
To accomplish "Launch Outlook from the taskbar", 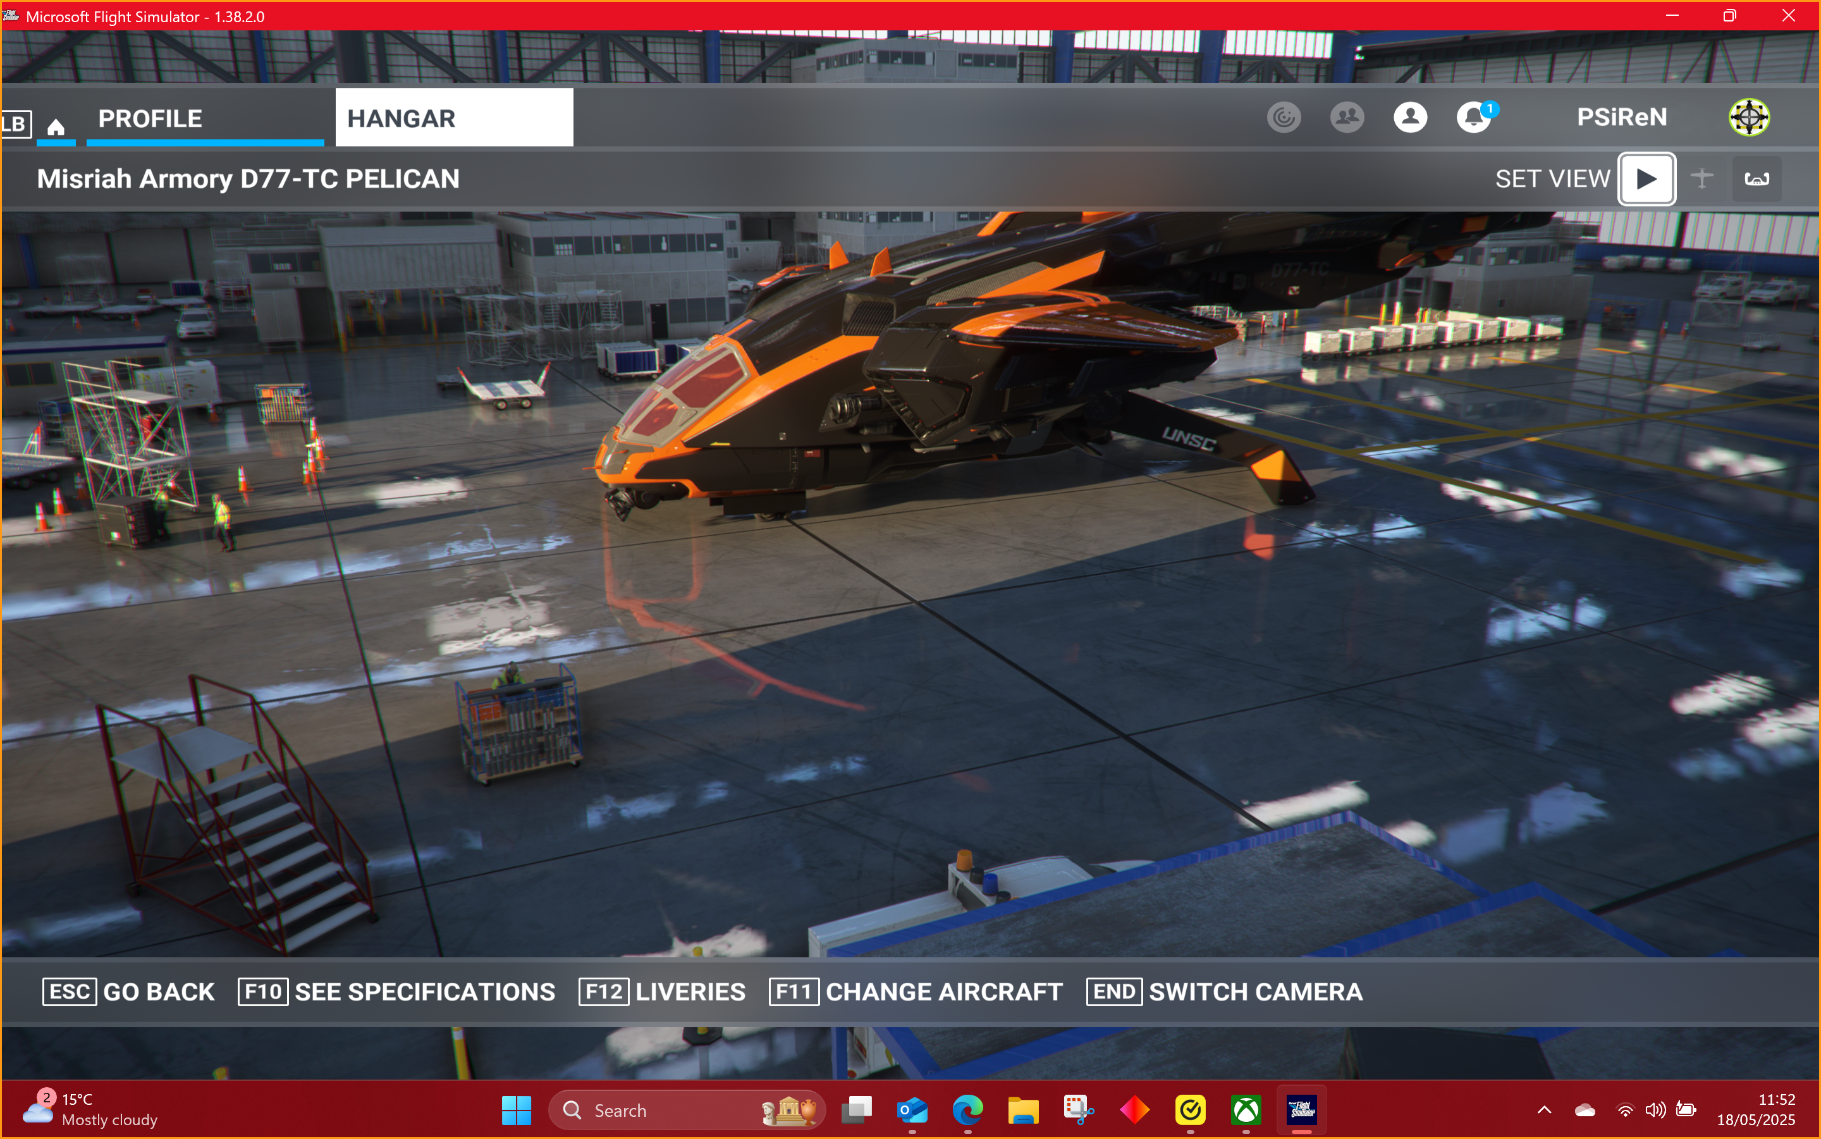I will coord(912,1110).
